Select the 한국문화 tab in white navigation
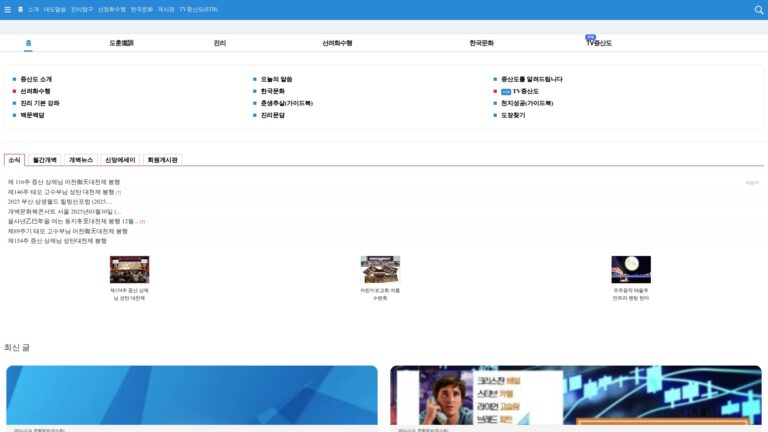The image size is (768, 432). [x=481, y=43]
